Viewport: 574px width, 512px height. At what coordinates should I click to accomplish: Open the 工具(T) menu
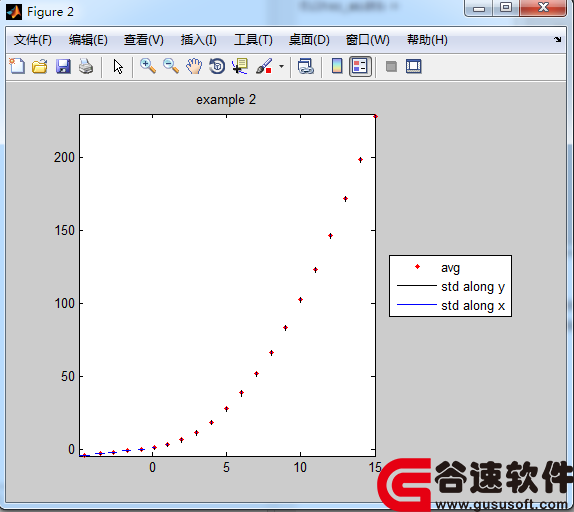pyautogui.click(x=253, y=40)
